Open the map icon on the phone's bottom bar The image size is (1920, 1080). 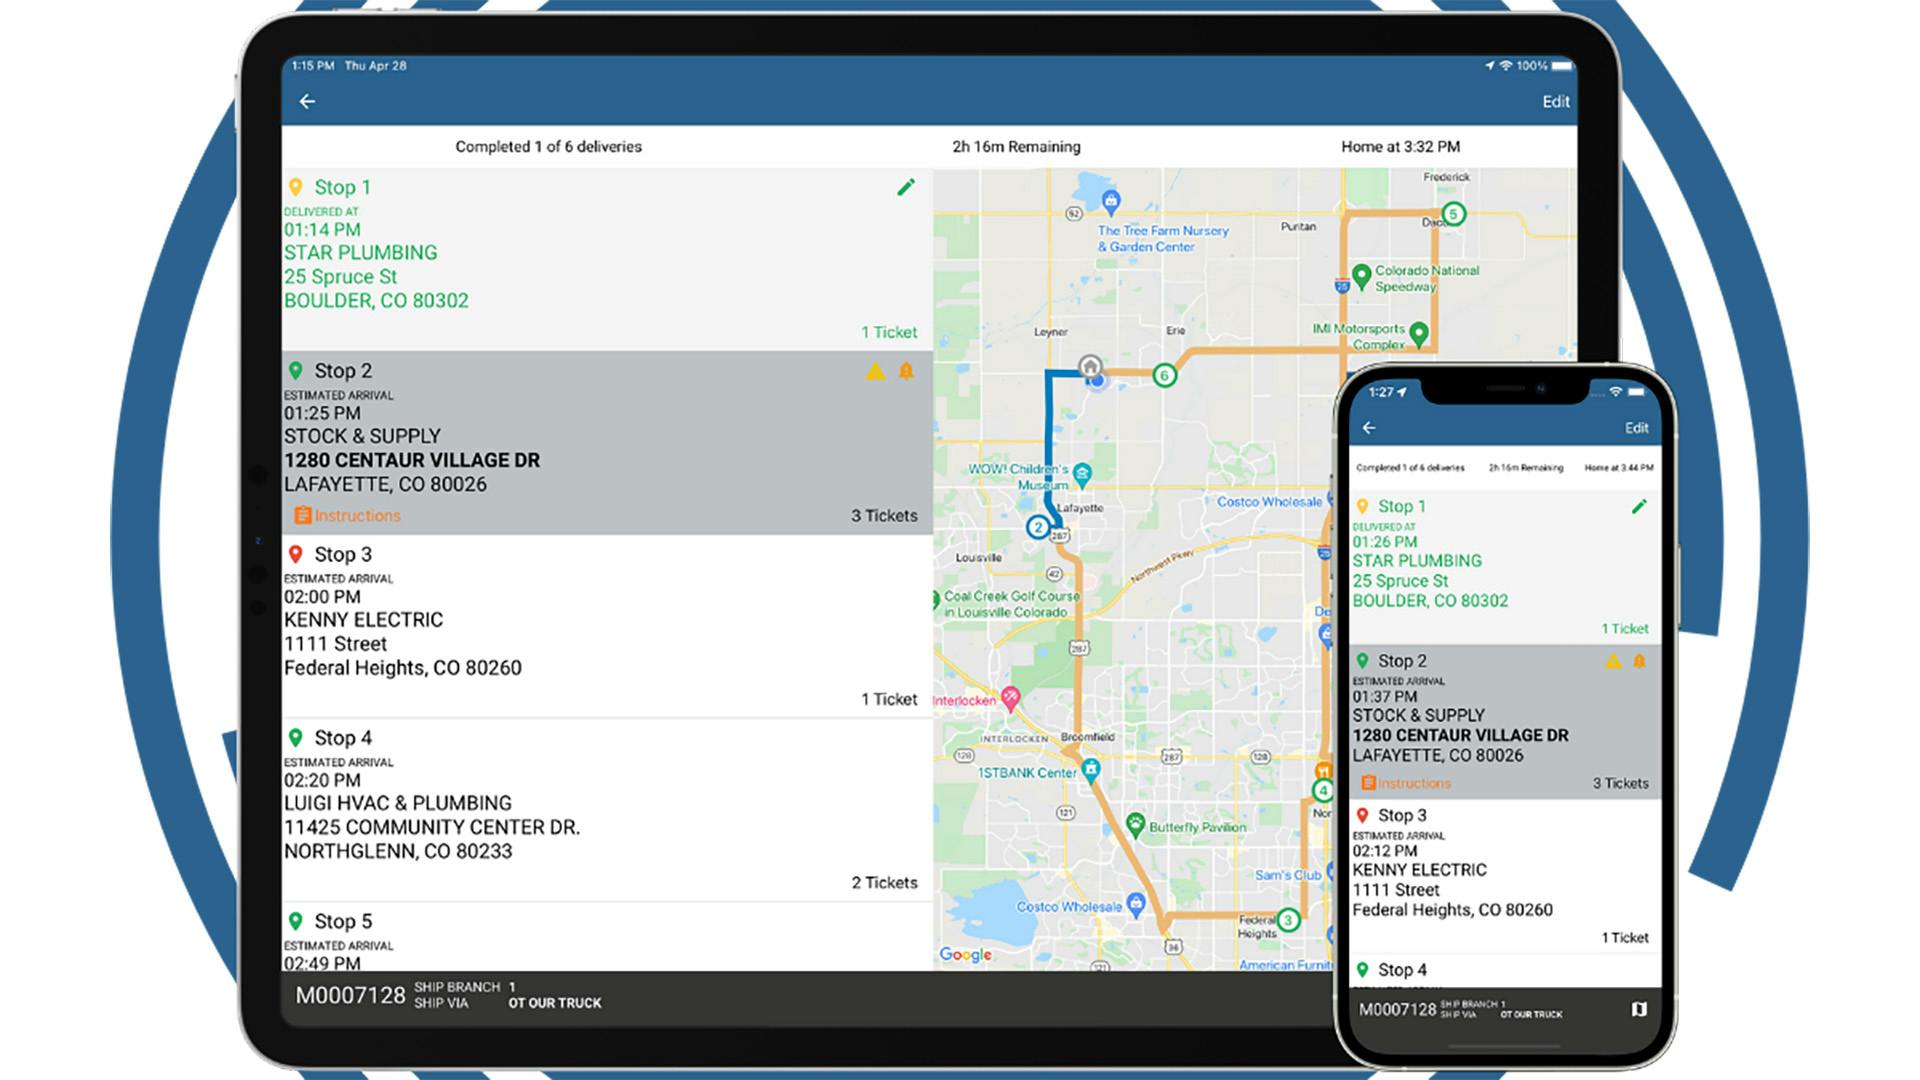coord(1639,1009)
